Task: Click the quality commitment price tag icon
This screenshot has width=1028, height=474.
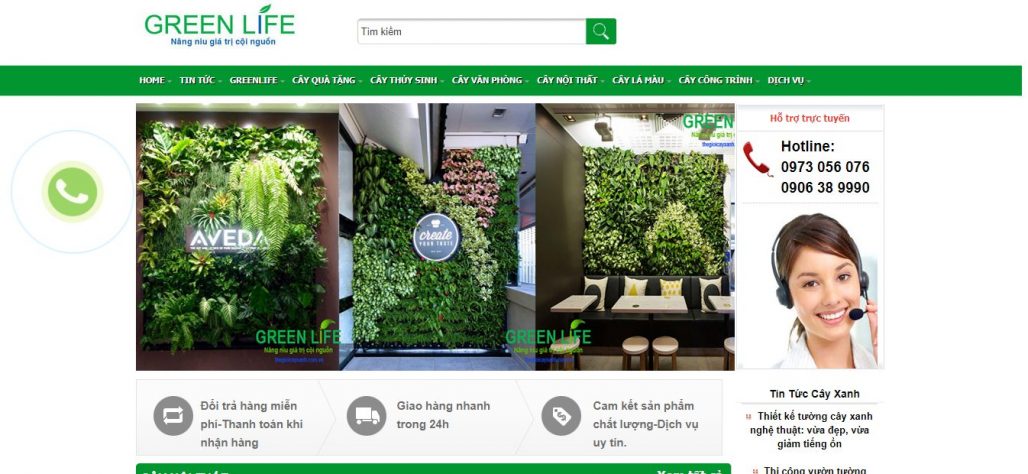Action: click(x=561, y=416)
